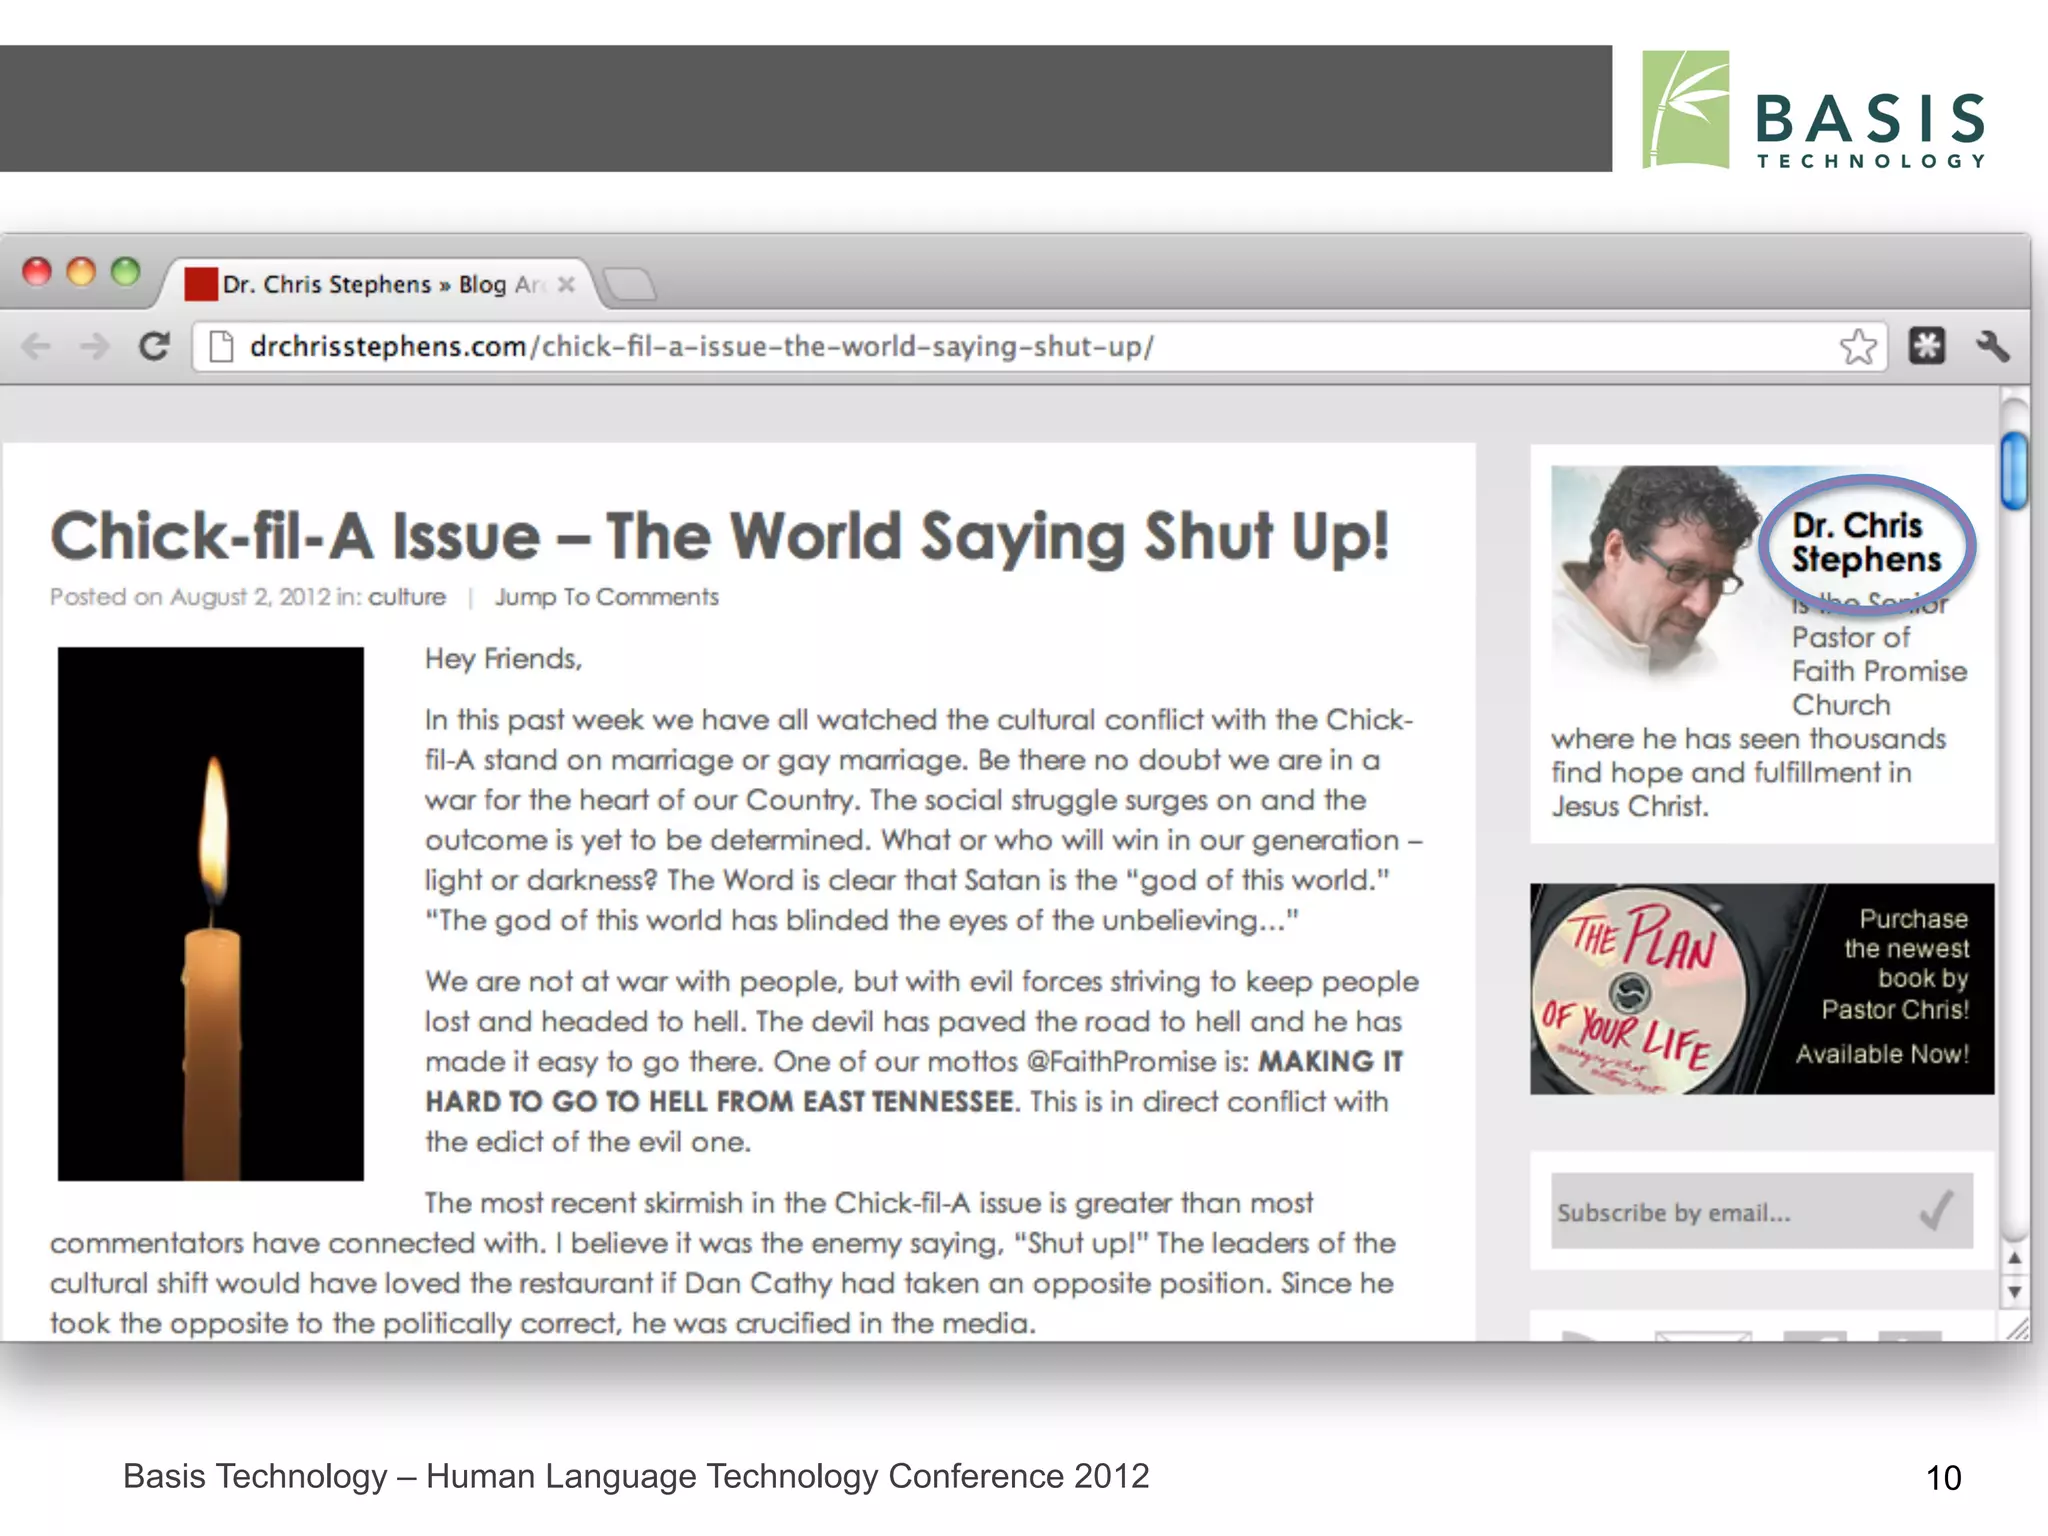Click the scrollbar down arrow
2048x1536 pixels.
[x=2015, y=1291]
